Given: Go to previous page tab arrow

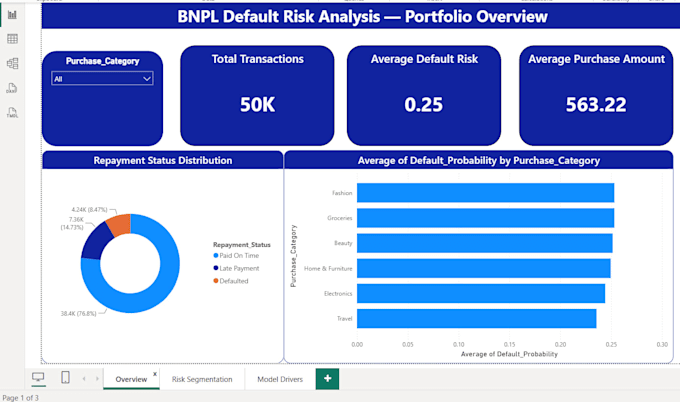Looking at the screenshot, I should tap(84, 379).
